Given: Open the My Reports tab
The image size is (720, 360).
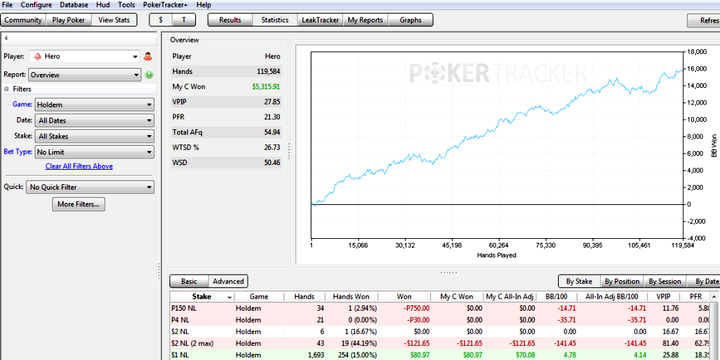Looking at the screenshot, I should [x=365, y=20].
